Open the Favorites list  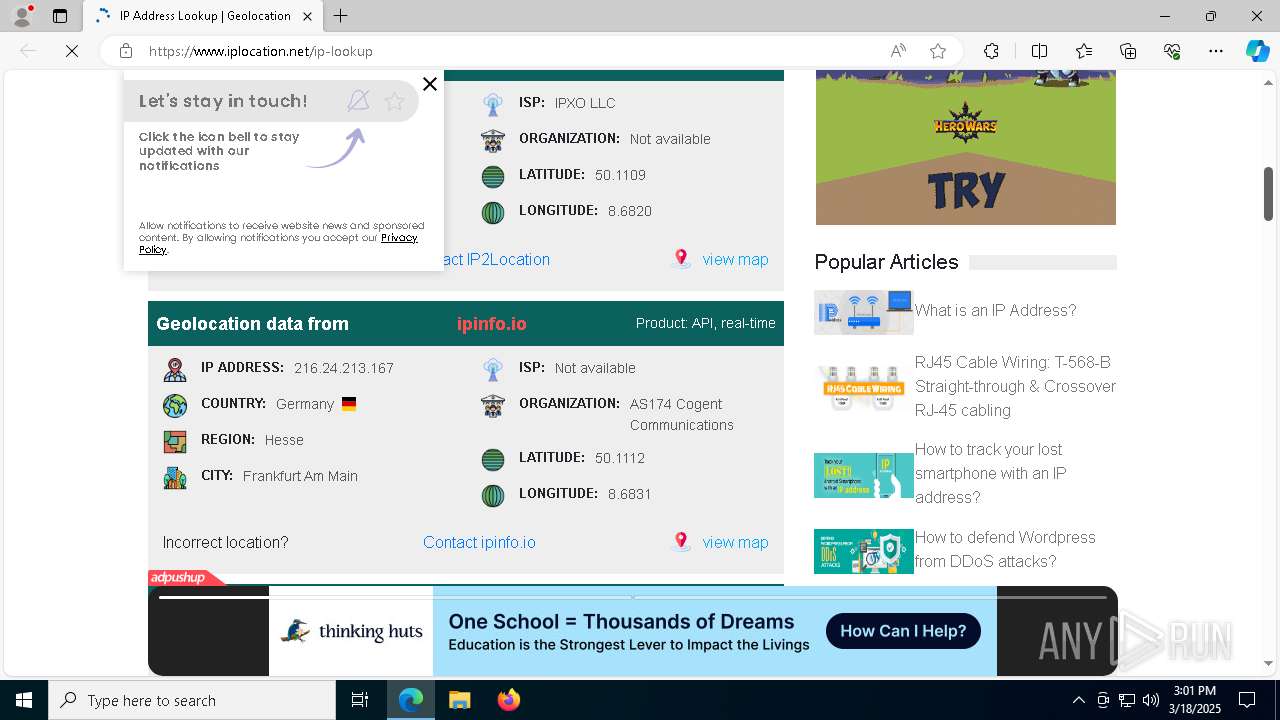coord(1084,51)
